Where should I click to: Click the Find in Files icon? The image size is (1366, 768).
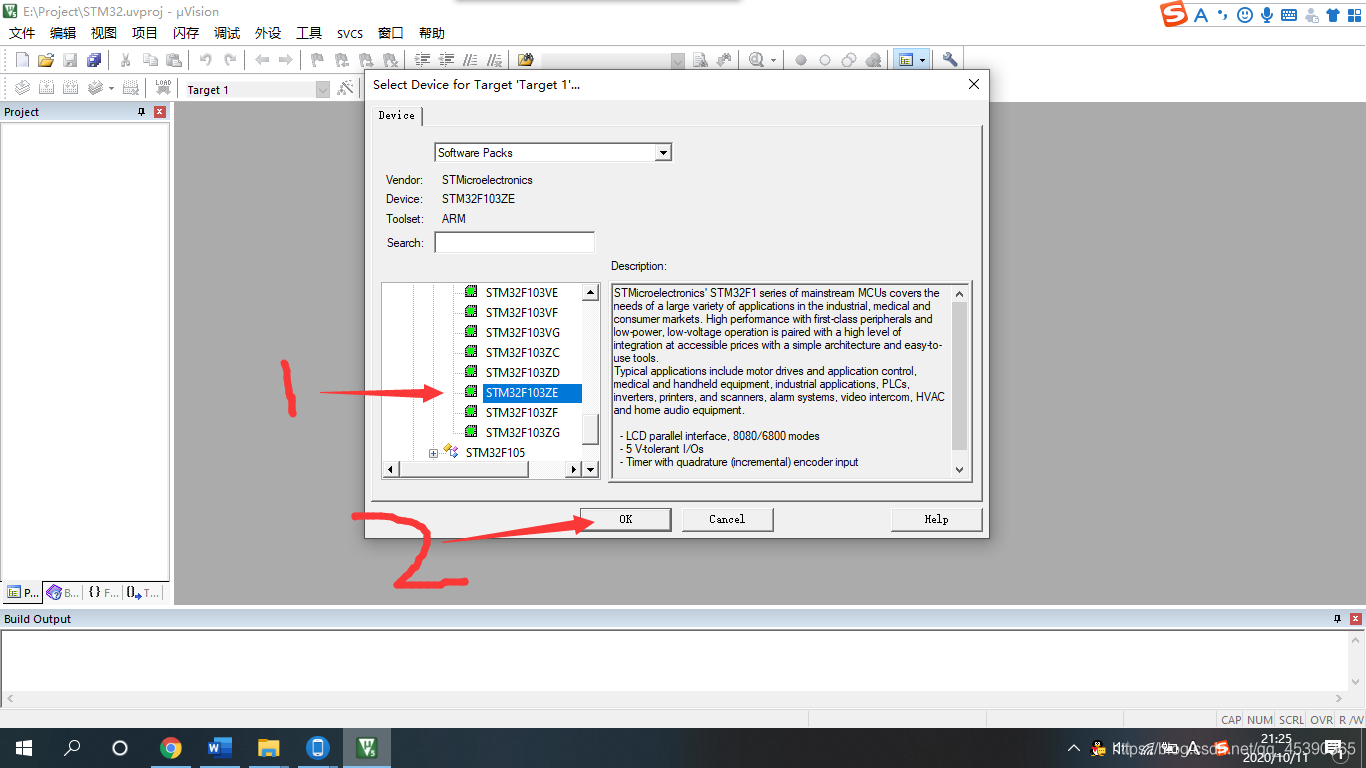coord(526,60)
